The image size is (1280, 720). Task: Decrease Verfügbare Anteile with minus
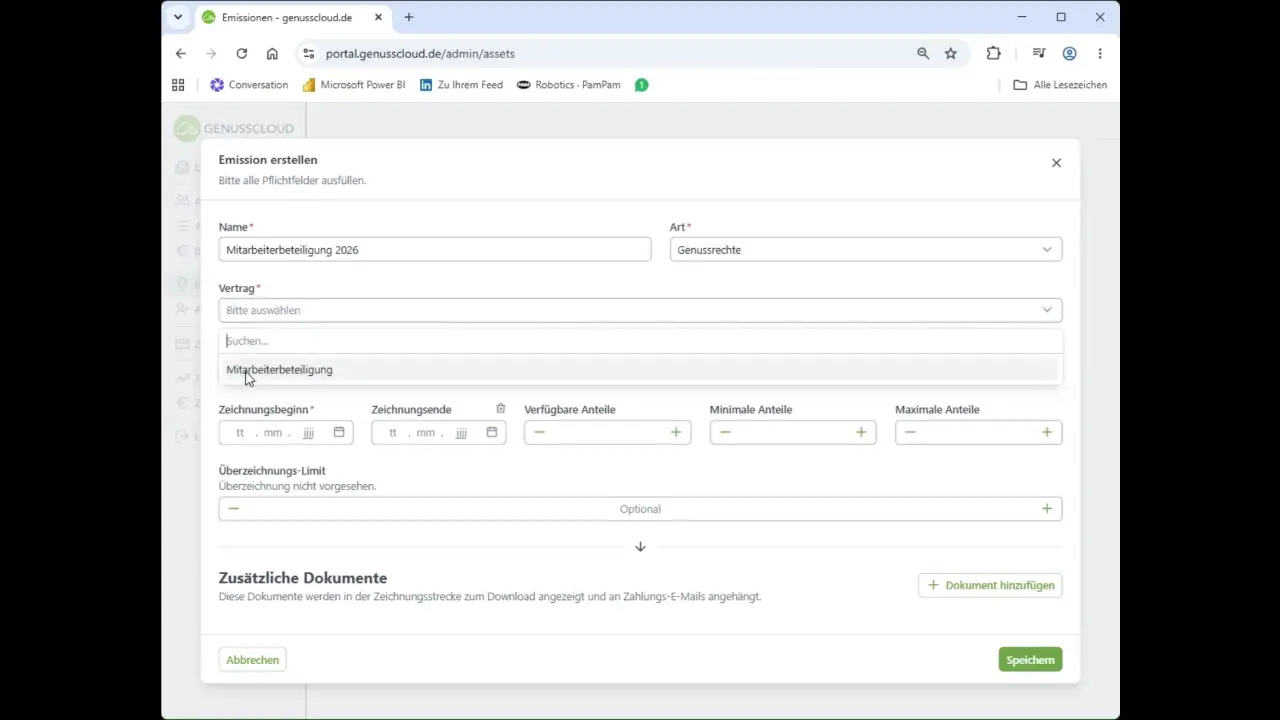click(x=539, y=433)
